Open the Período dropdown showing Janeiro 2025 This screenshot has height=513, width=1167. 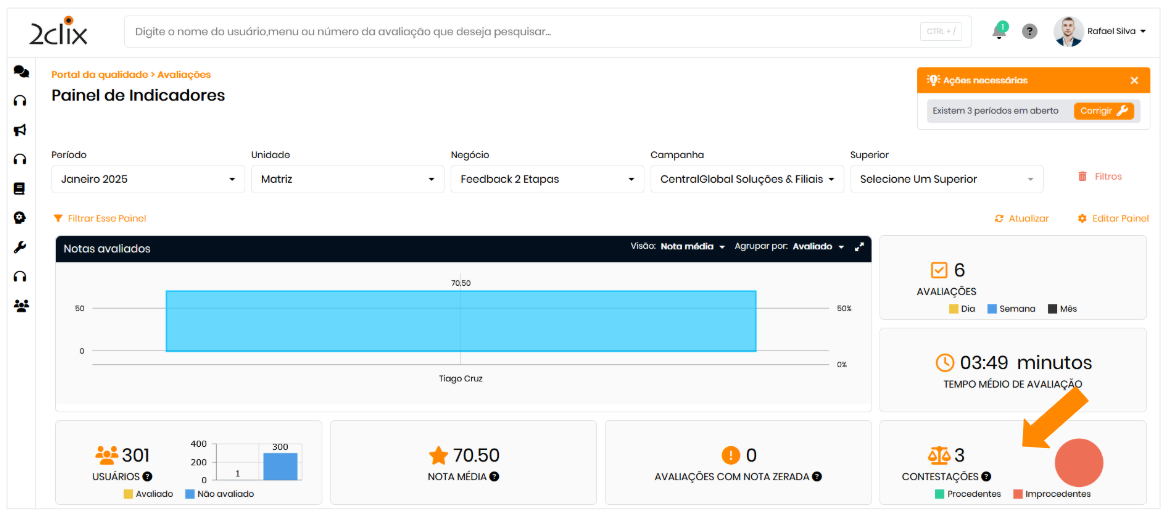coord(147,179)
